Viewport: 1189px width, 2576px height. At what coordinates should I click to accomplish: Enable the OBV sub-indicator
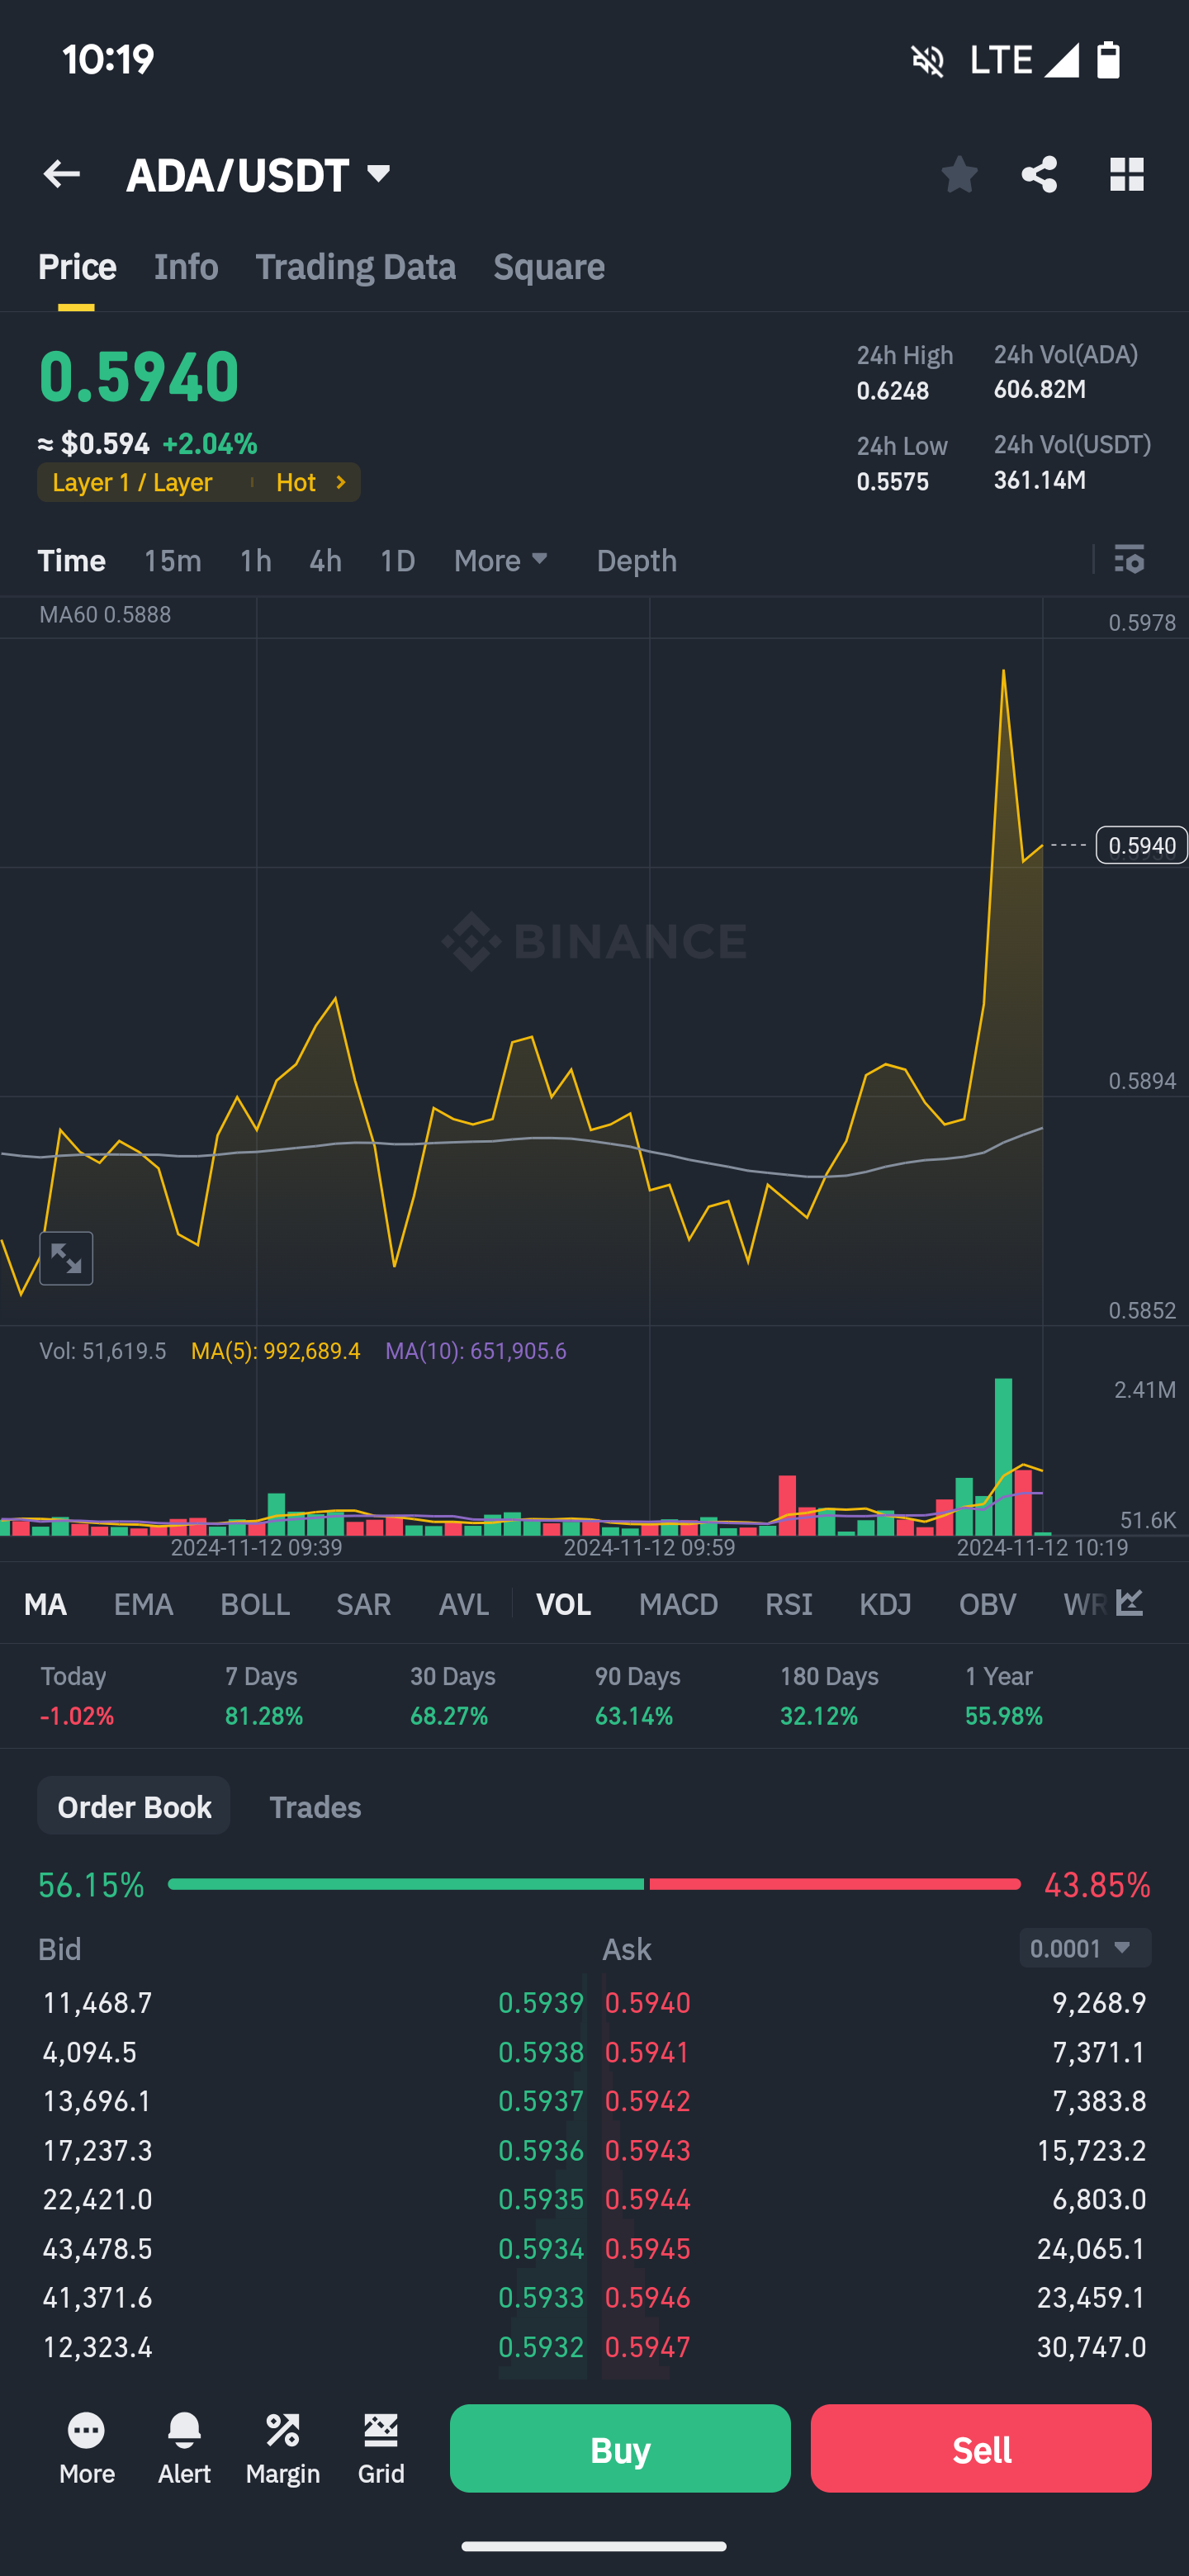(987, 1604)
